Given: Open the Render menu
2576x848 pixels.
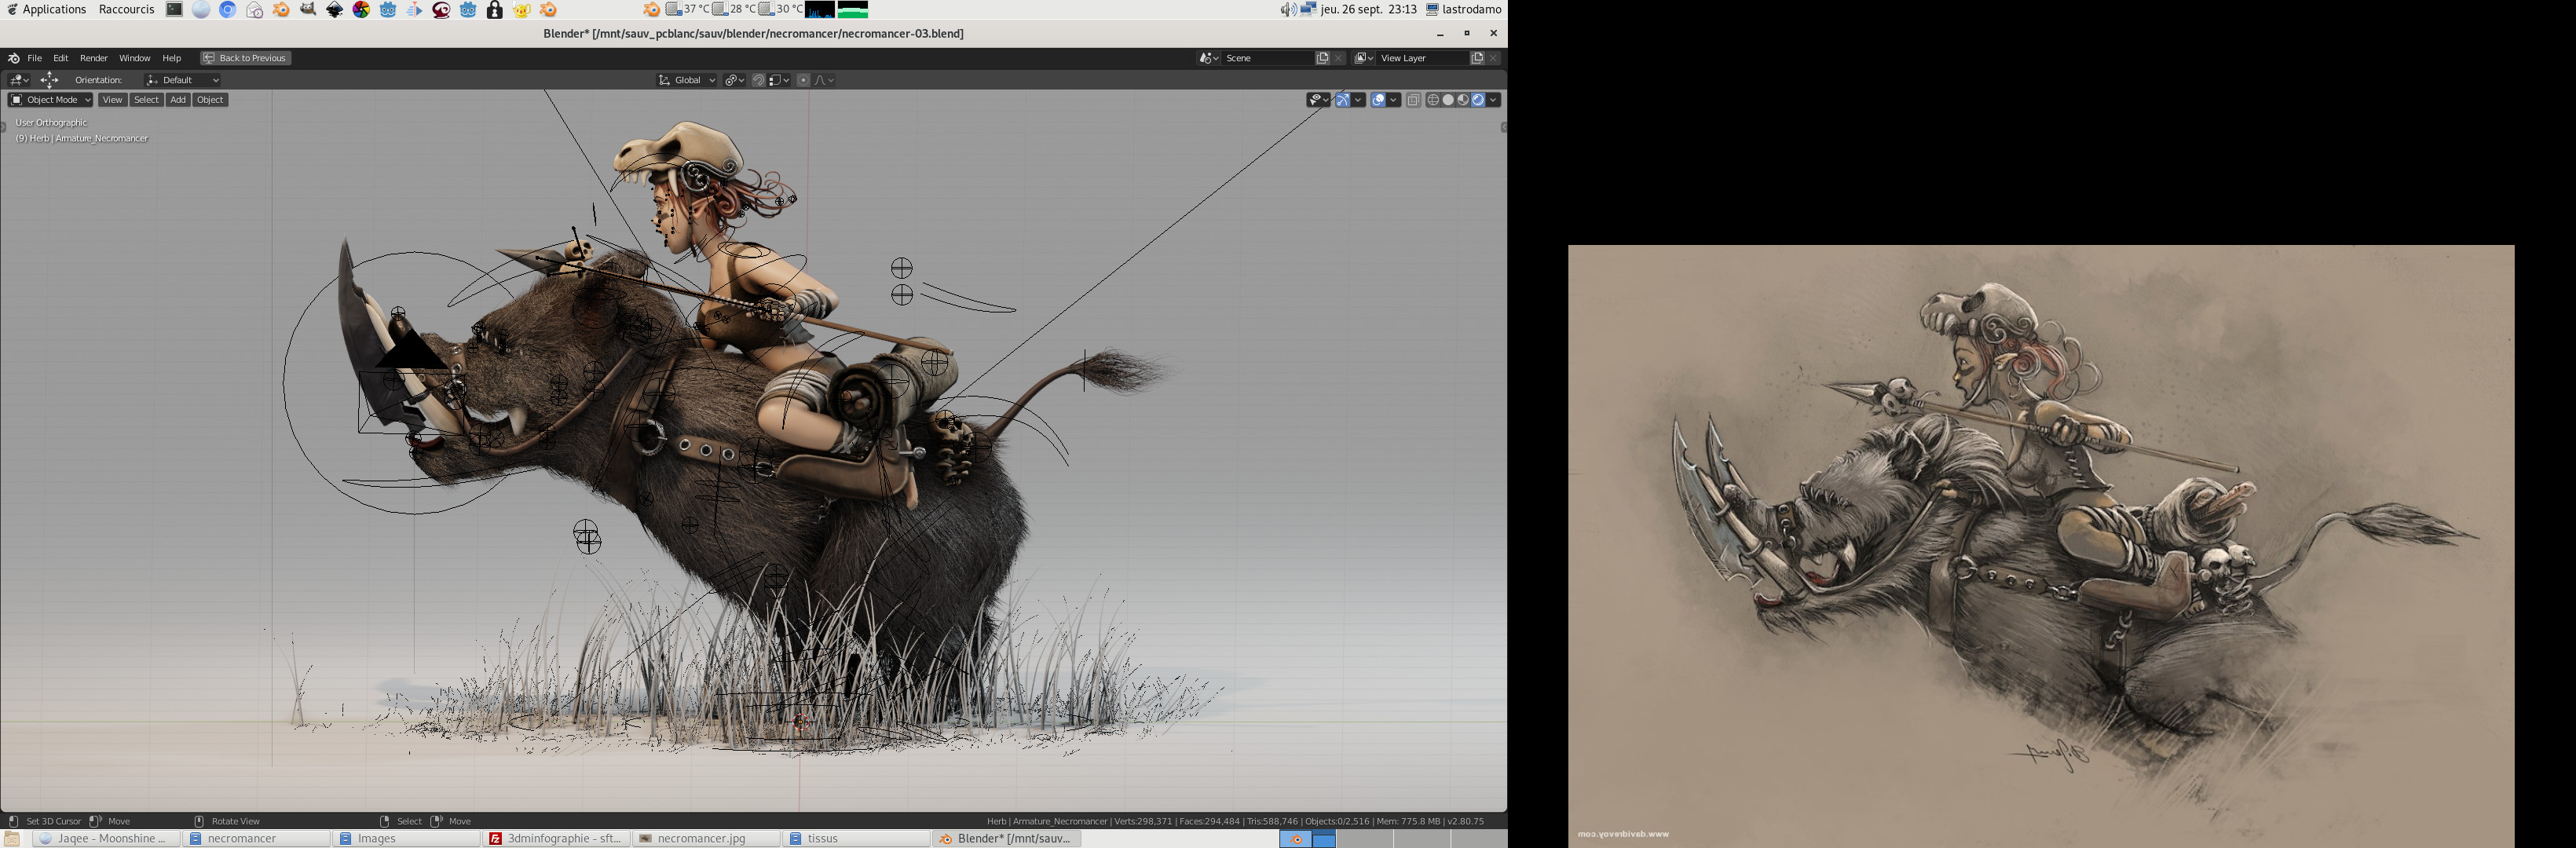Looking at the screenshot, I should (94, 58).
